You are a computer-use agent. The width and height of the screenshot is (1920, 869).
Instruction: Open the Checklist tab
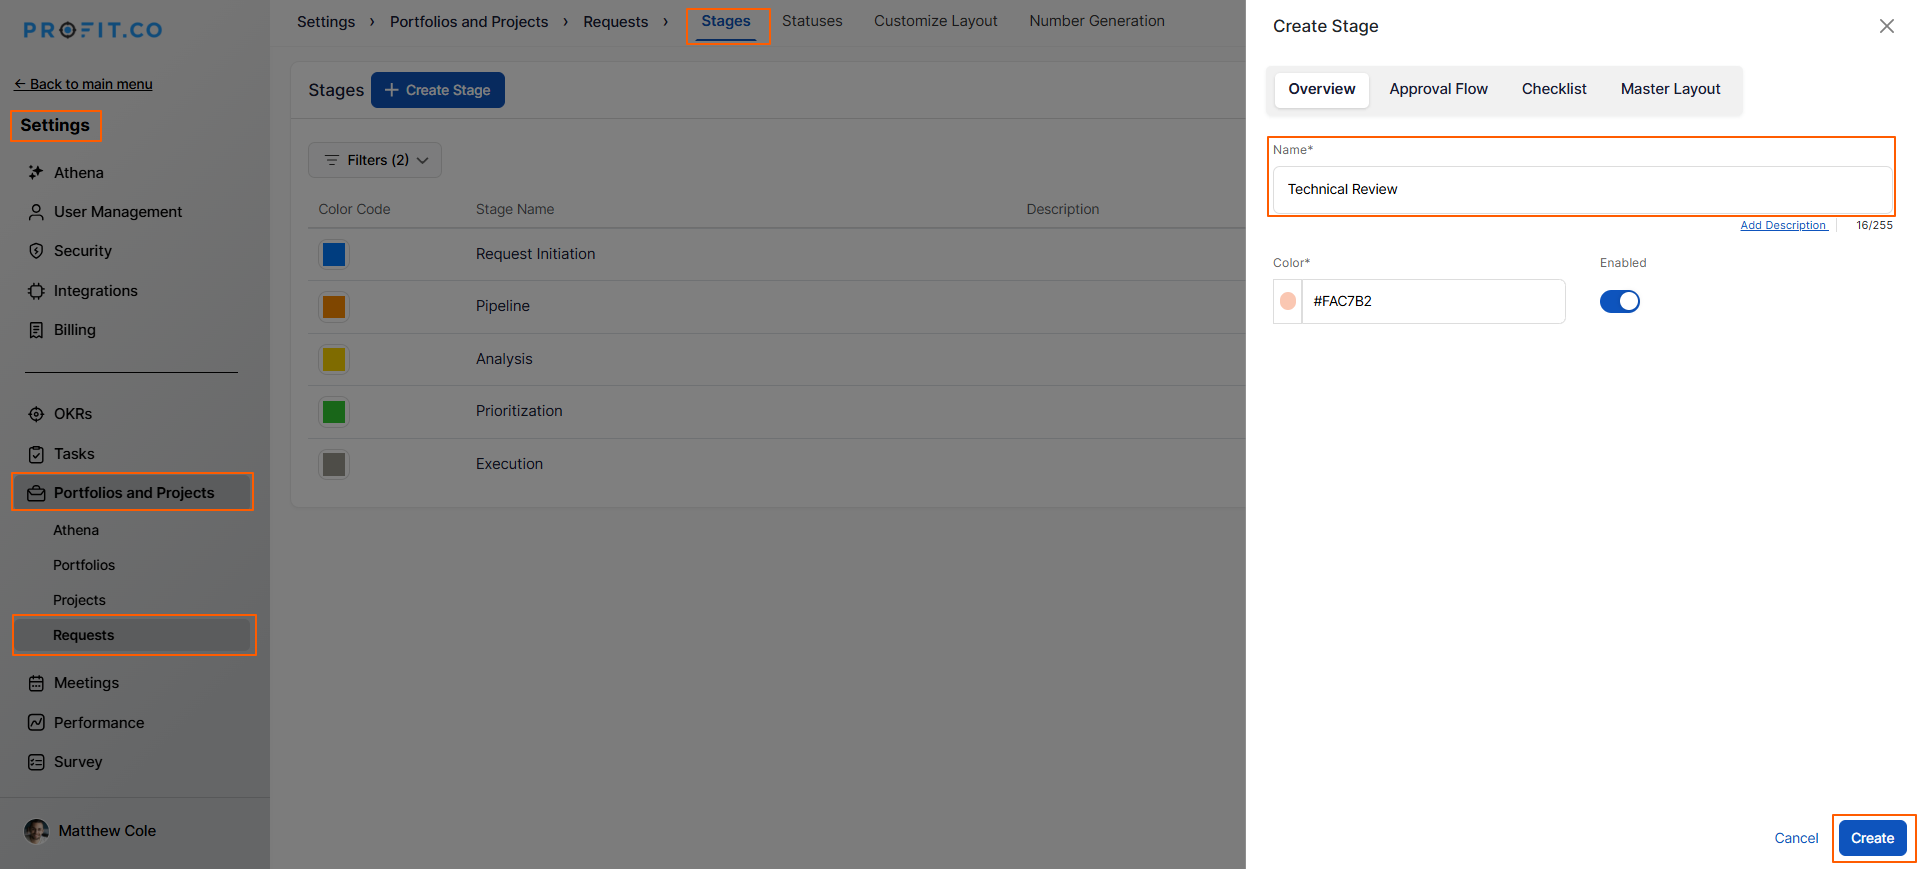click(x=1554, y=89)
